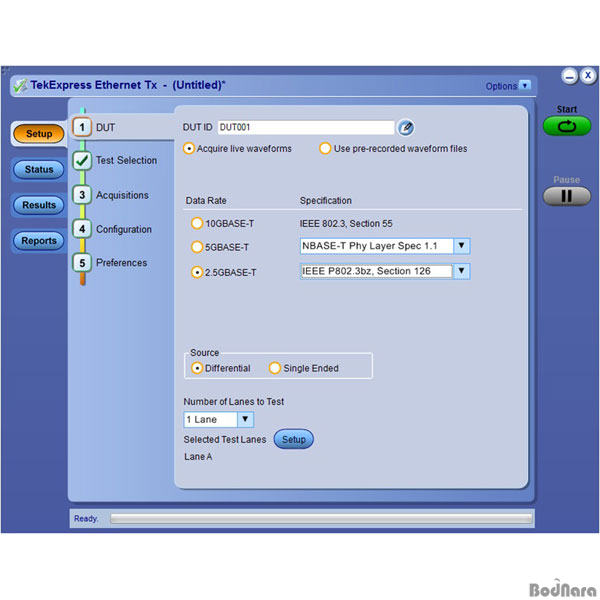Image resolution: width=600 pixels, height=600 pixels.
Task: Click the DUT ID input field
Action: click(306, 127)
